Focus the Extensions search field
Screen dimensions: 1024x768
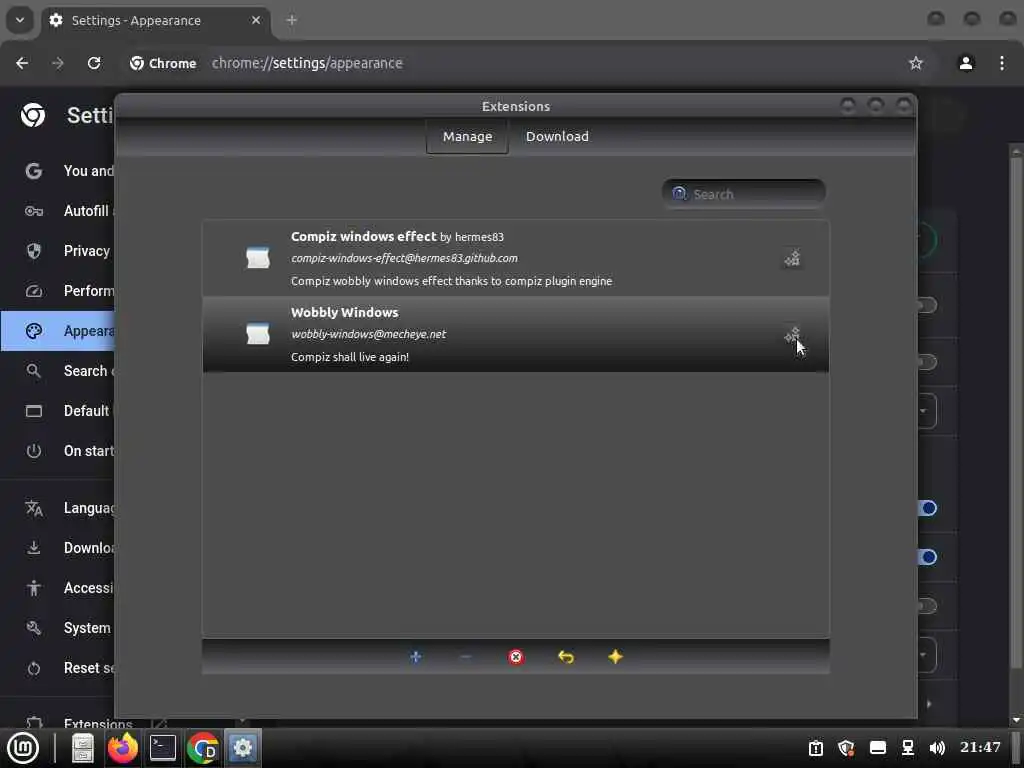744,194
